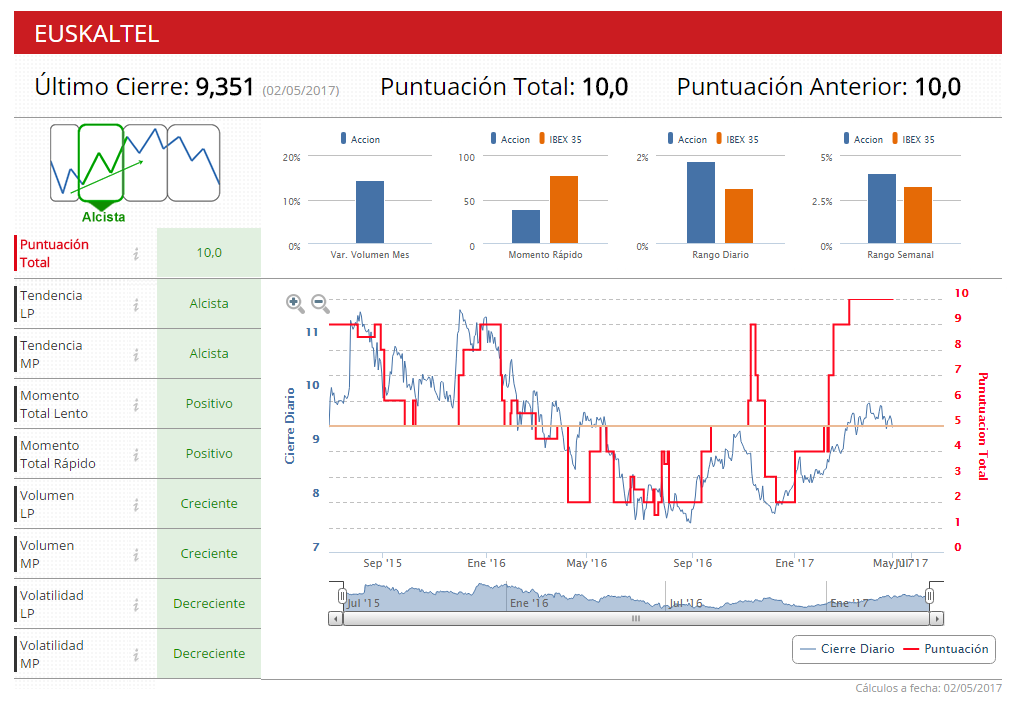The height and width of the screenshot is (701, 1019).
Task: Click the zoom out magnifier icon
Action: pyautogui.click(x=320, y=302)
